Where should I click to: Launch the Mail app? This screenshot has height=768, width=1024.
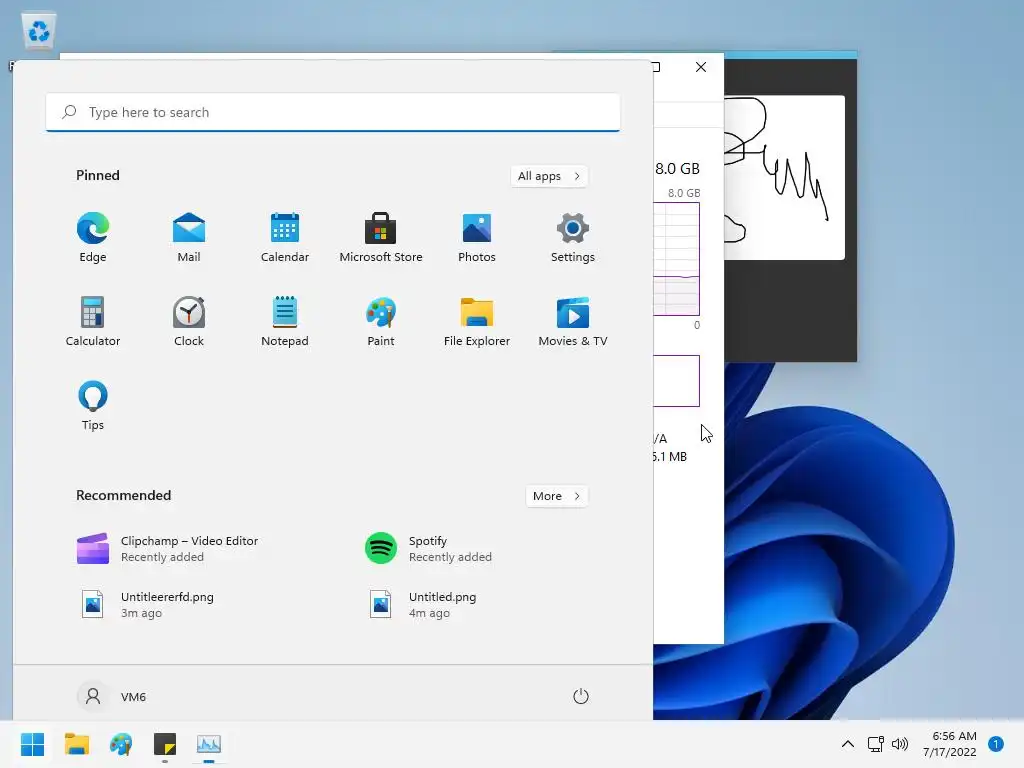point(189,237)
